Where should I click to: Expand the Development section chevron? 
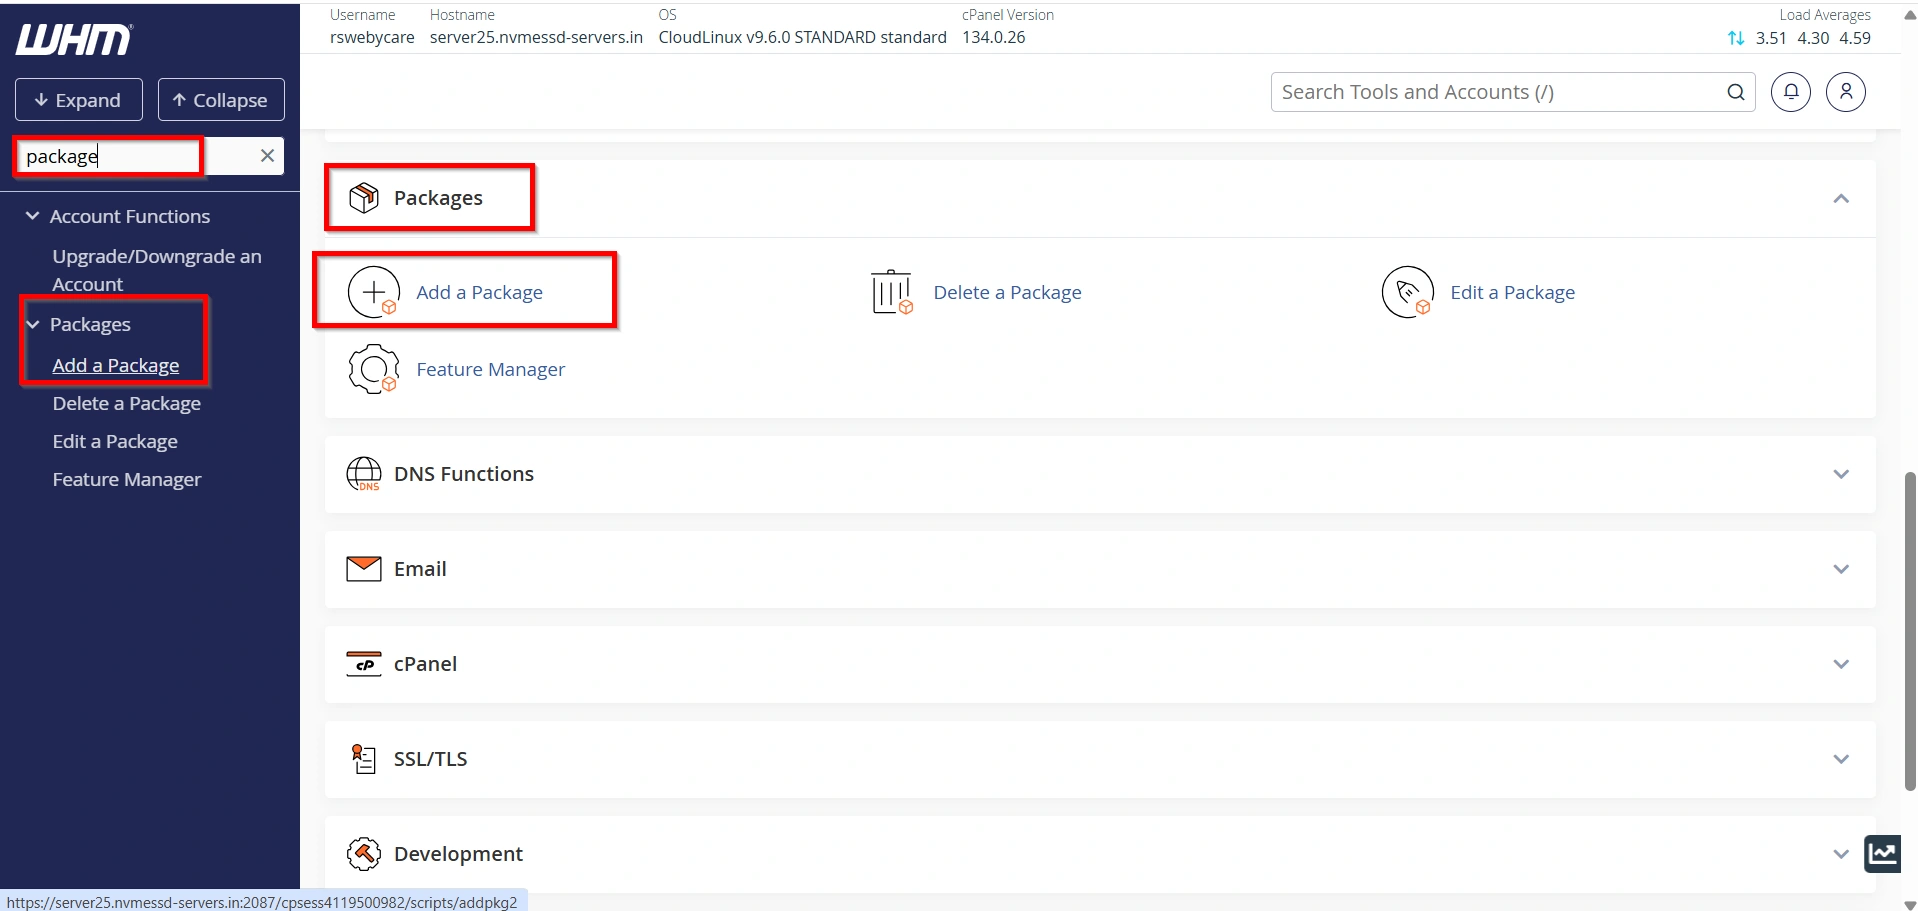1841,854
